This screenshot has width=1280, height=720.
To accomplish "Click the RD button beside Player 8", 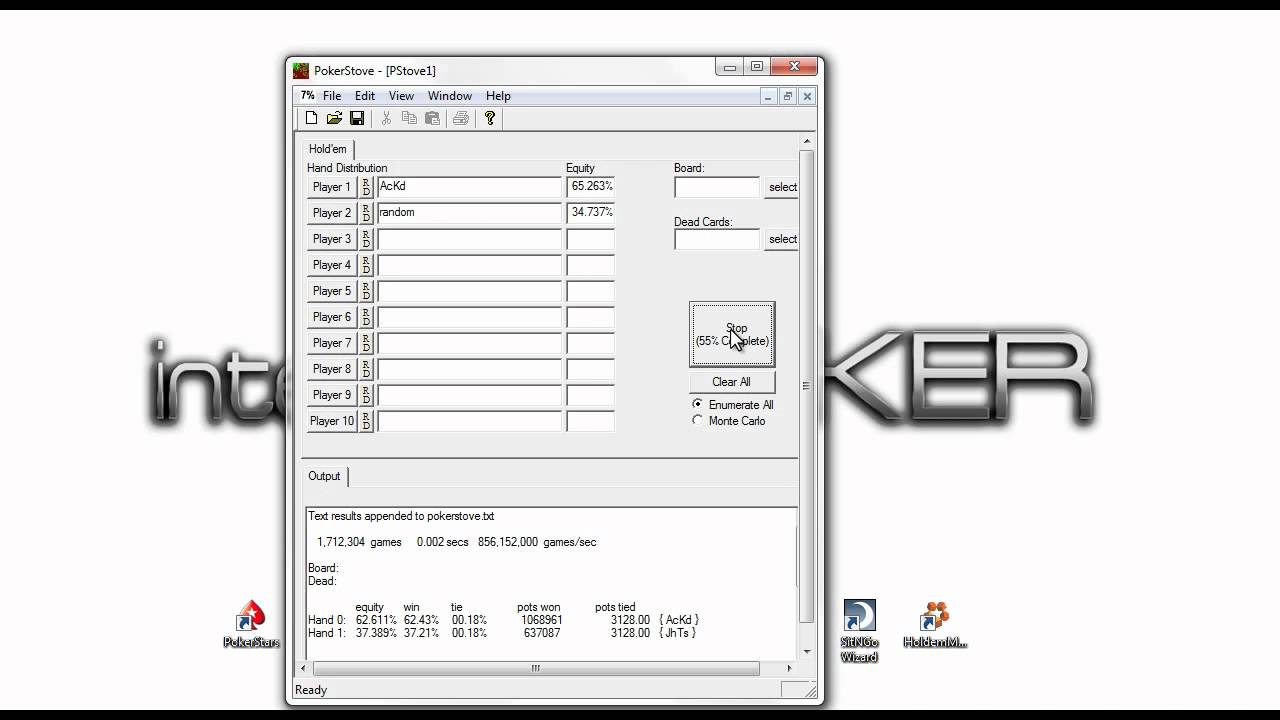I will (x=366, y=369).
